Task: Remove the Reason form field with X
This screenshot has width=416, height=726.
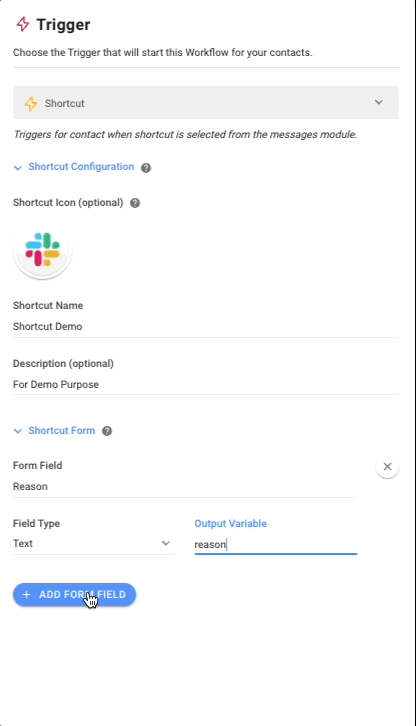Action: point(387,467)
